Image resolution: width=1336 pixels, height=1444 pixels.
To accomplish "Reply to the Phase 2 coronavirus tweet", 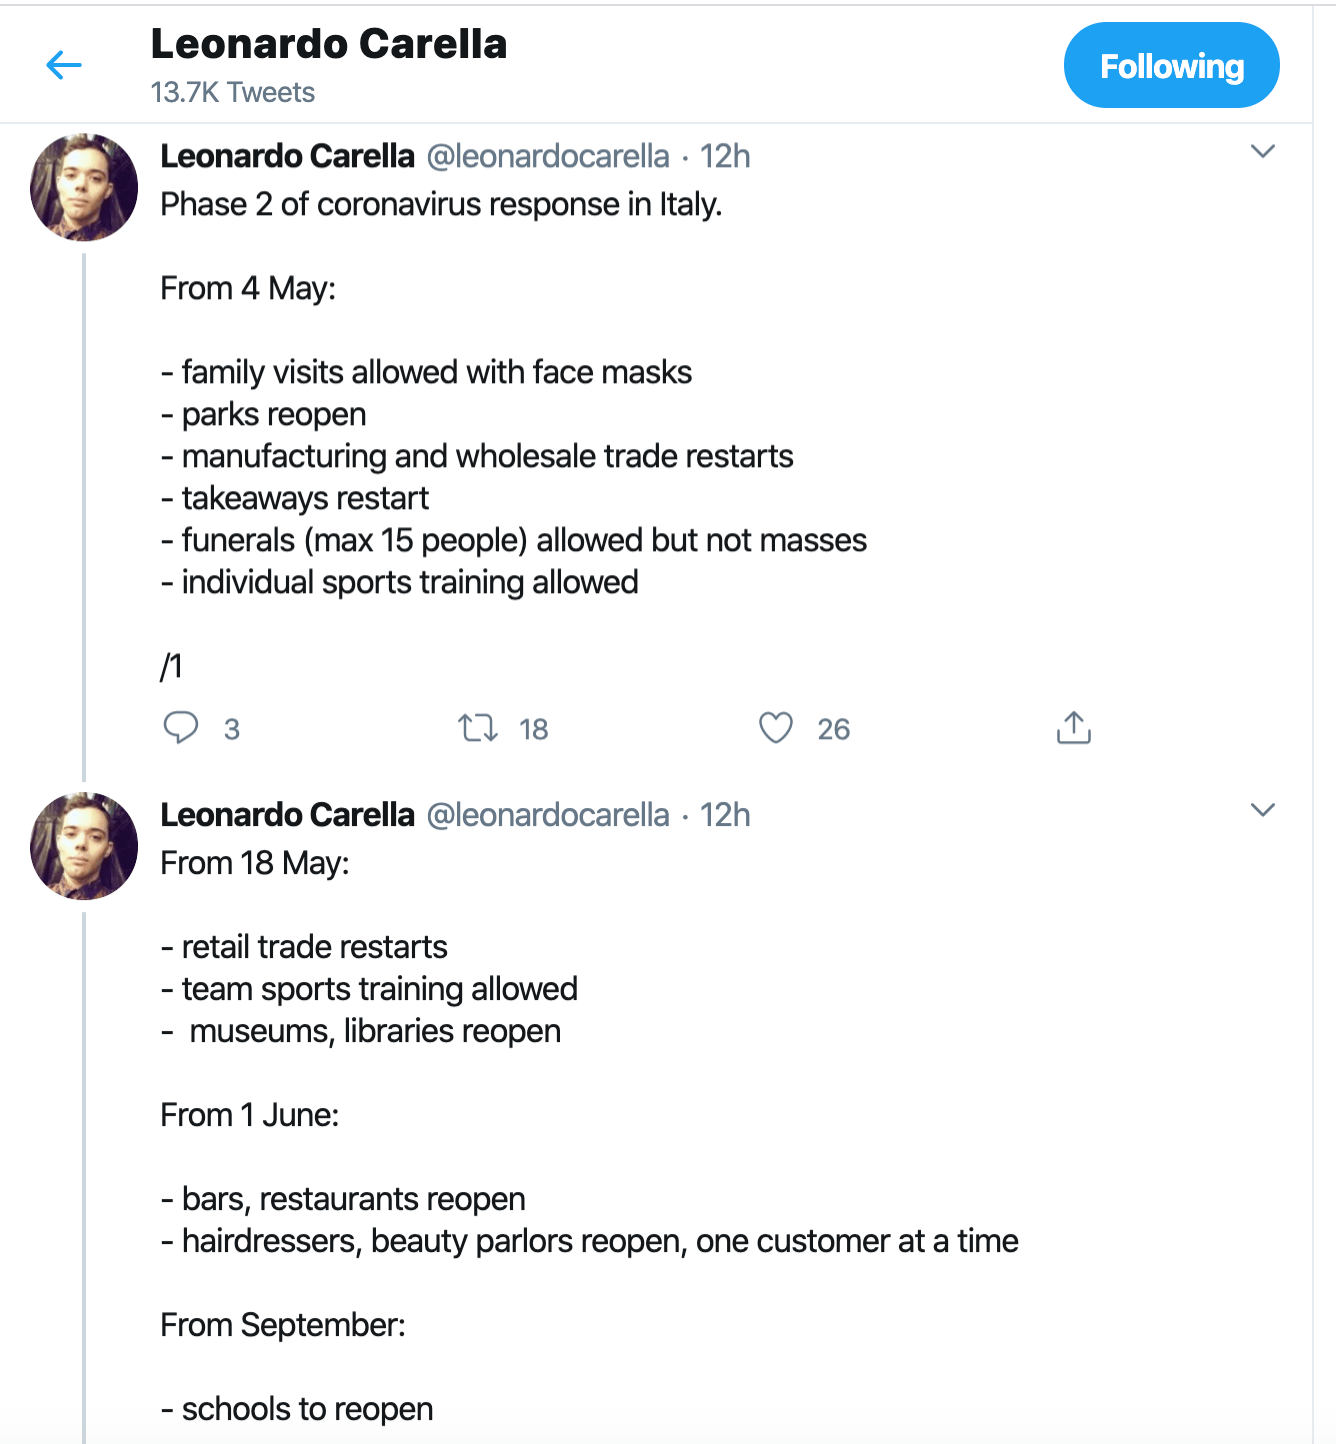I will pyautogui.click(x=181, y=728).
